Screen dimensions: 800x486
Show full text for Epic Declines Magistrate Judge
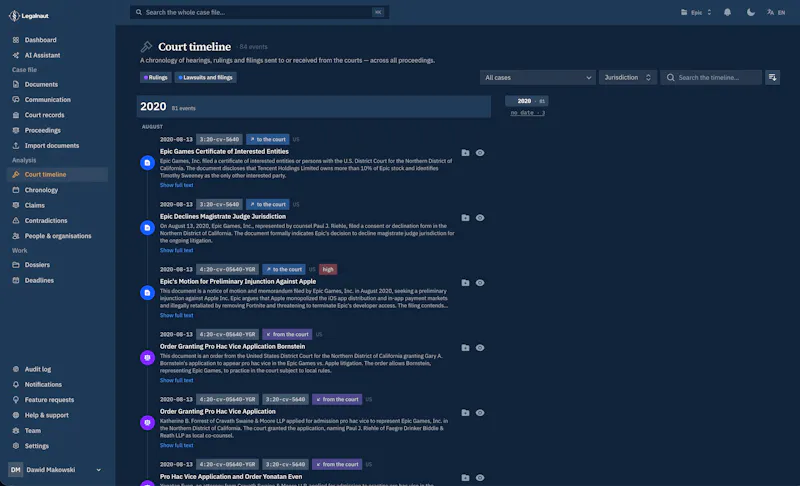177,250
